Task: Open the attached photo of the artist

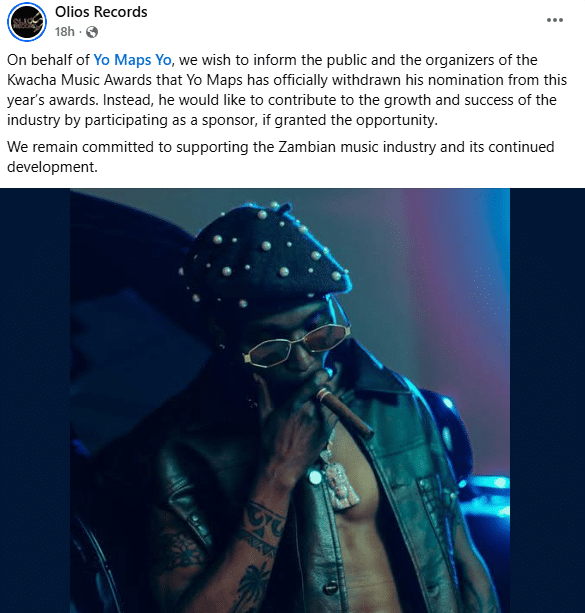Action: tap(290, 400)
